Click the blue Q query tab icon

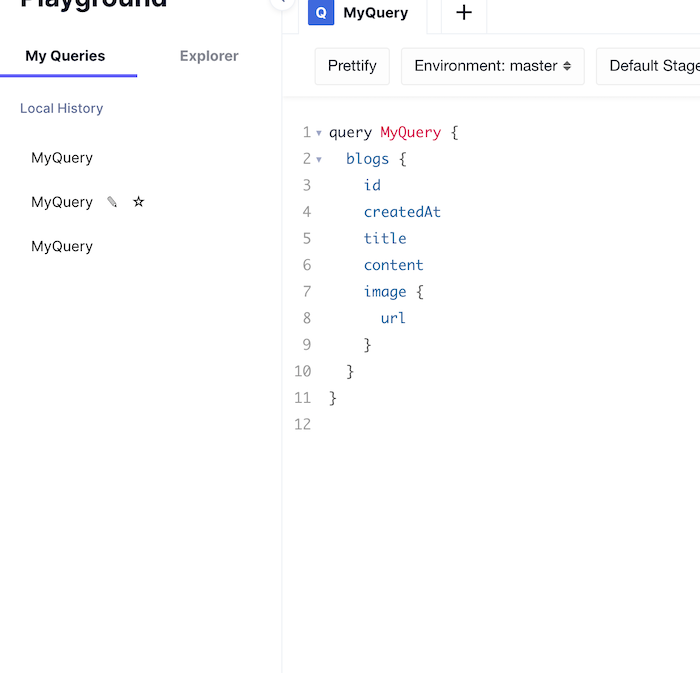(321, 12)
